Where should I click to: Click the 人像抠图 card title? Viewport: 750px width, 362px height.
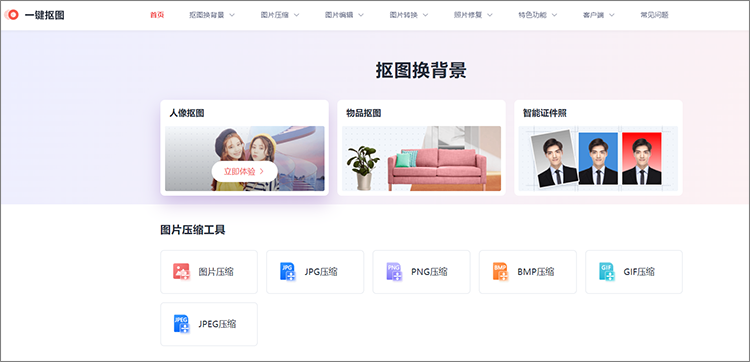pos(187,113)
